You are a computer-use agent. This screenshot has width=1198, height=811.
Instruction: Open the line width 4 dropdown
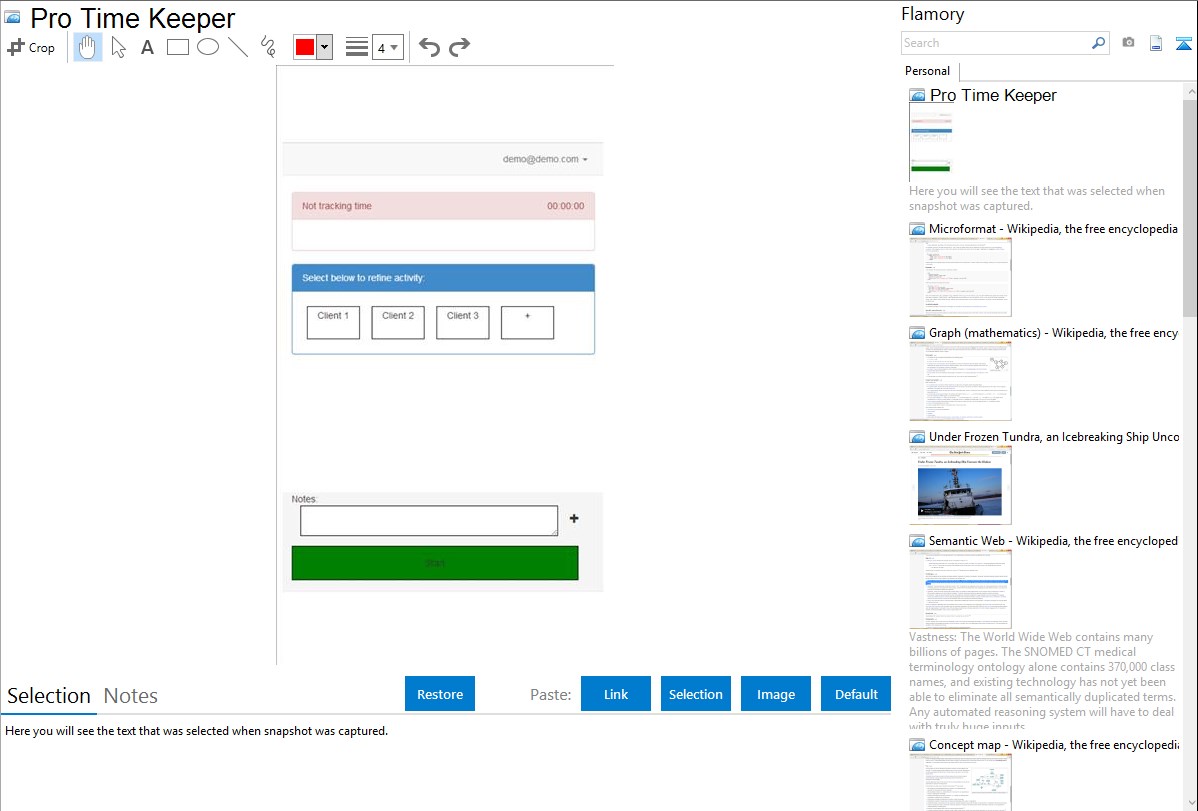388,47
